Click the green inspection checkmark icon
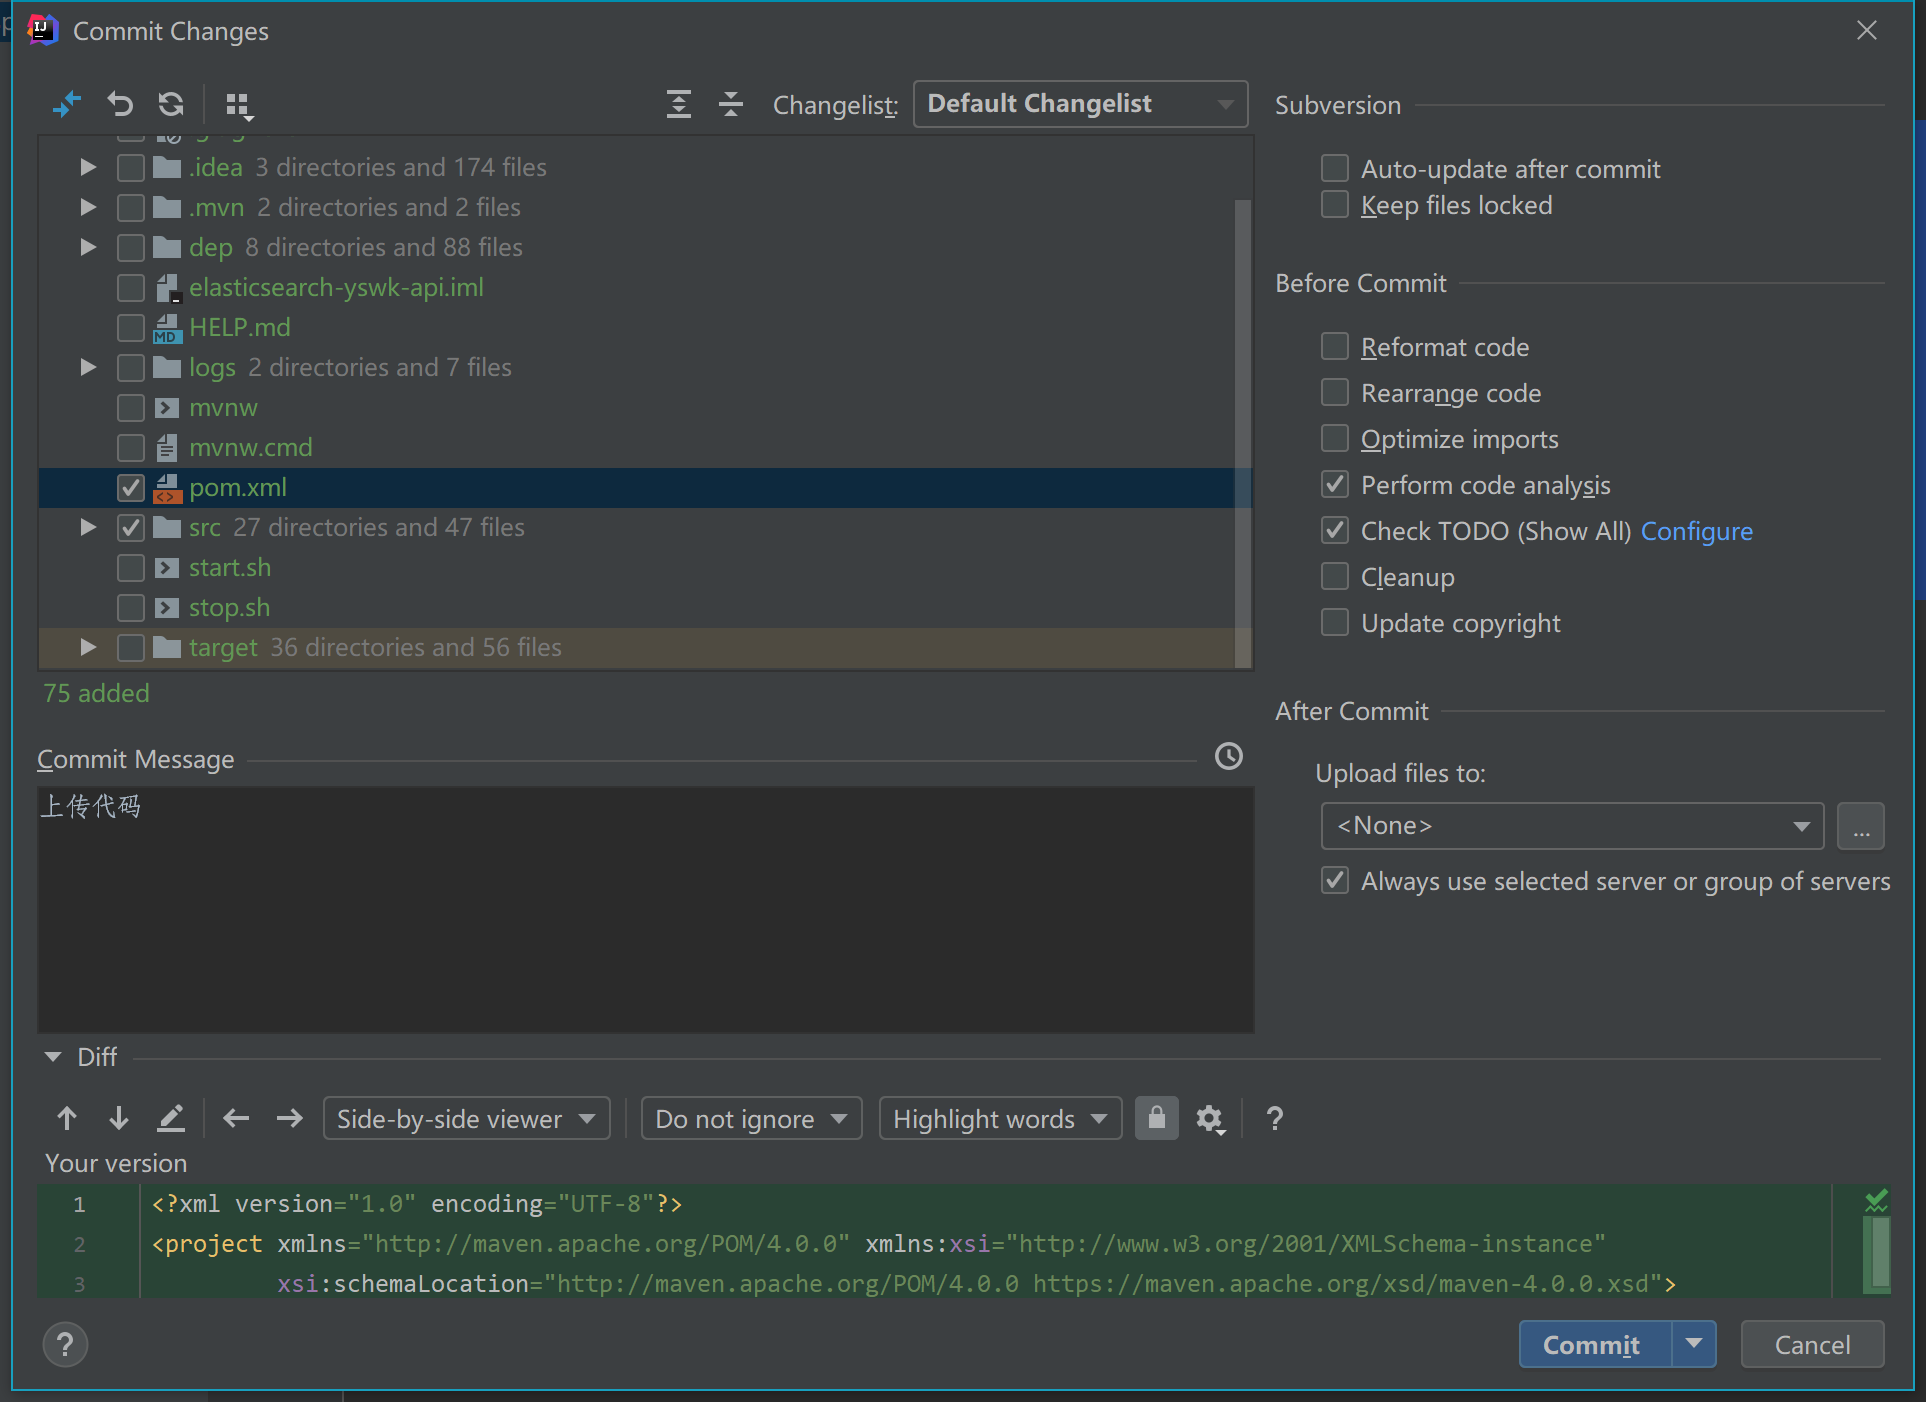Viewport: 1926px width, 1402px height. point(1877,1201)
